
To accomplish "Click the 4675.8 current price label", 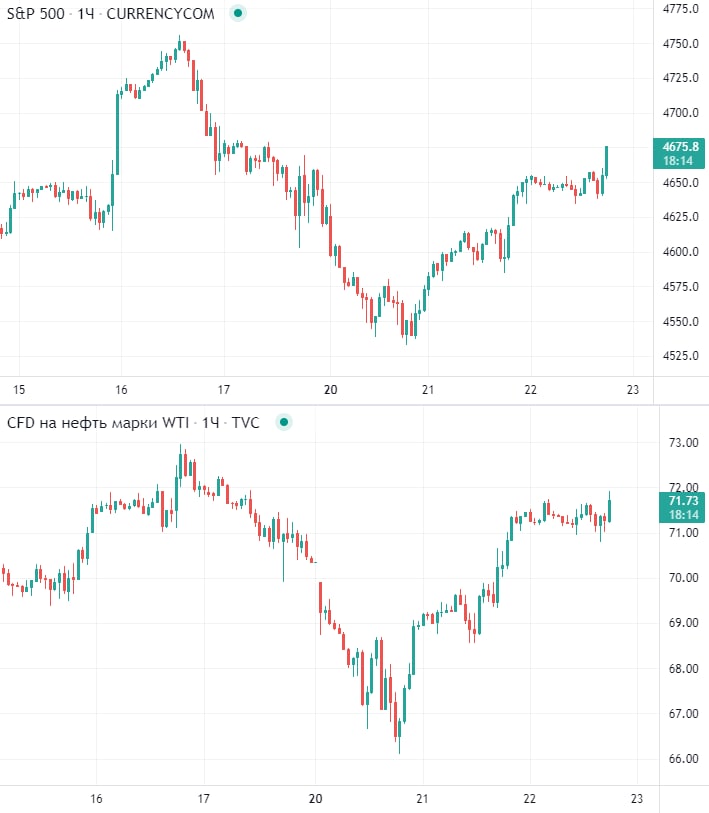I will [x=680, y=146].
